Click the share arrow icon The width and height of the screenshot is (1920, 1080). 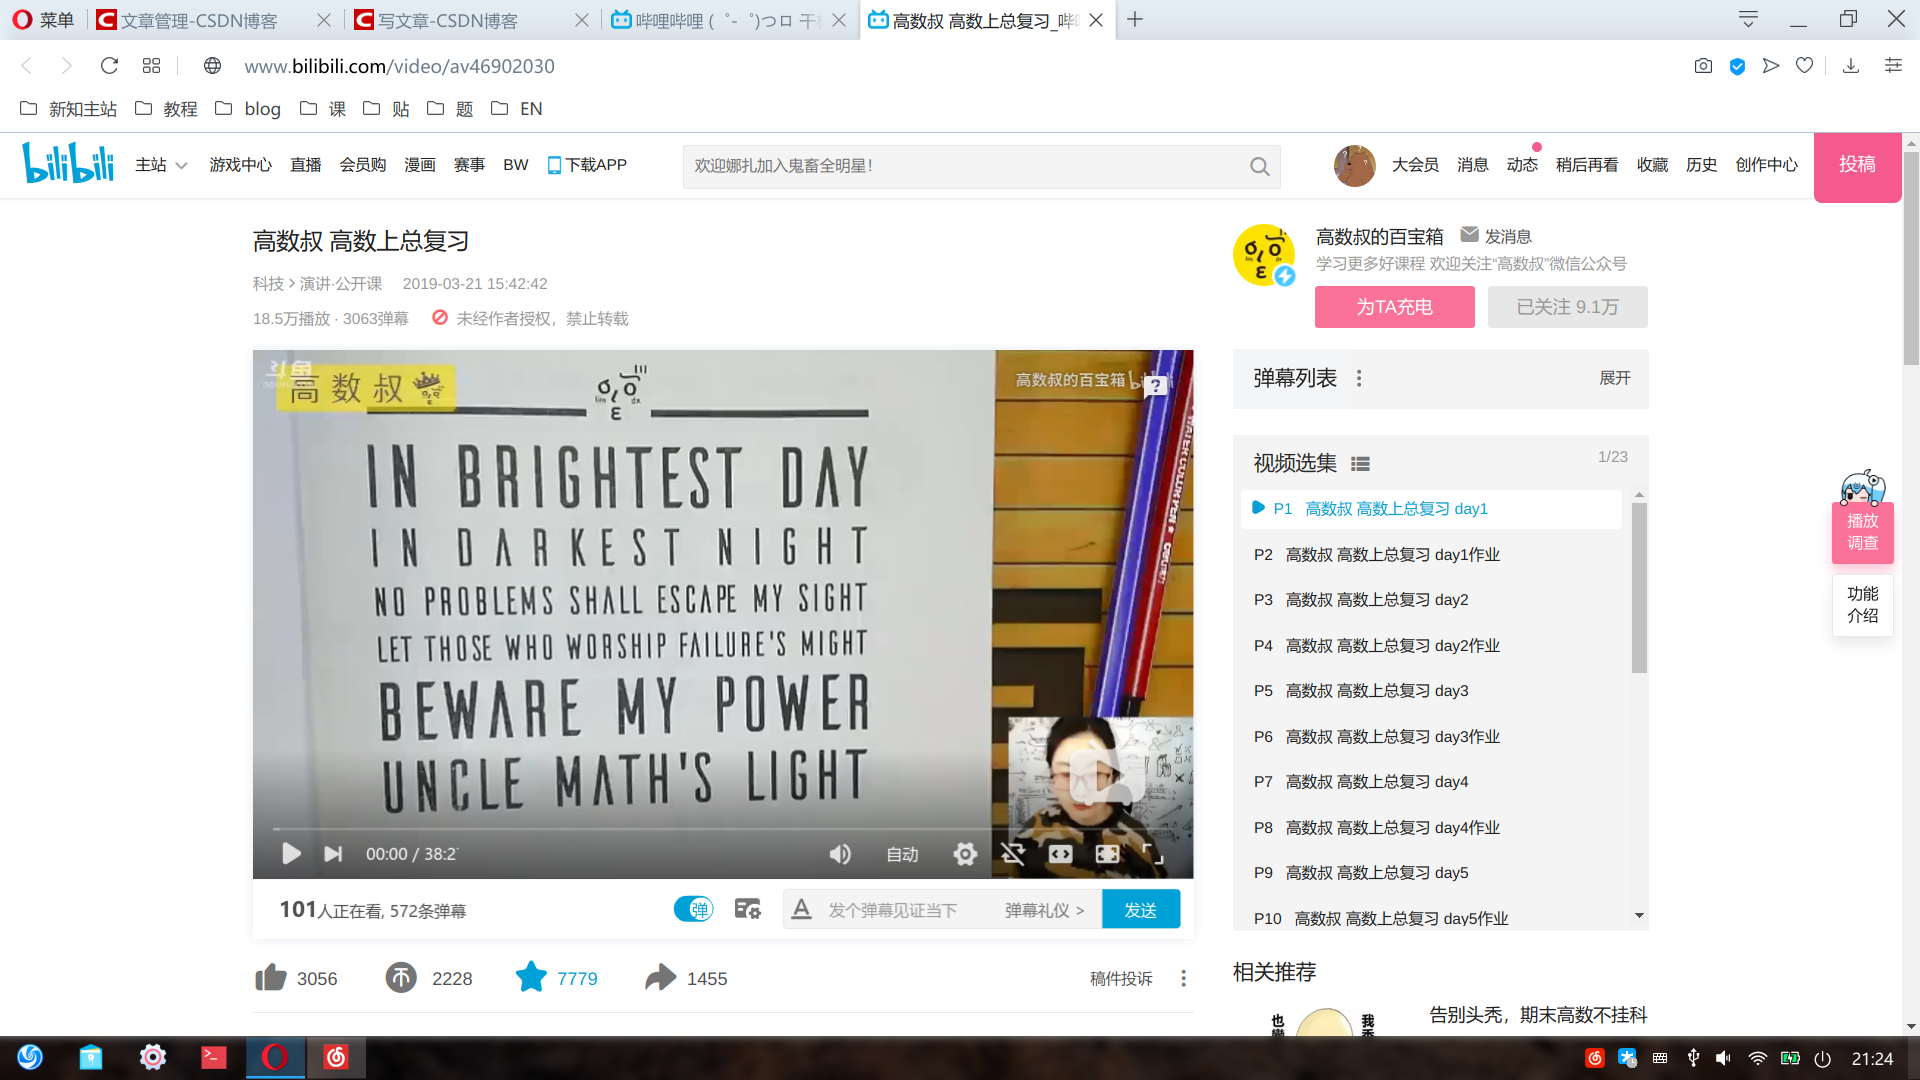click(660, 977)
